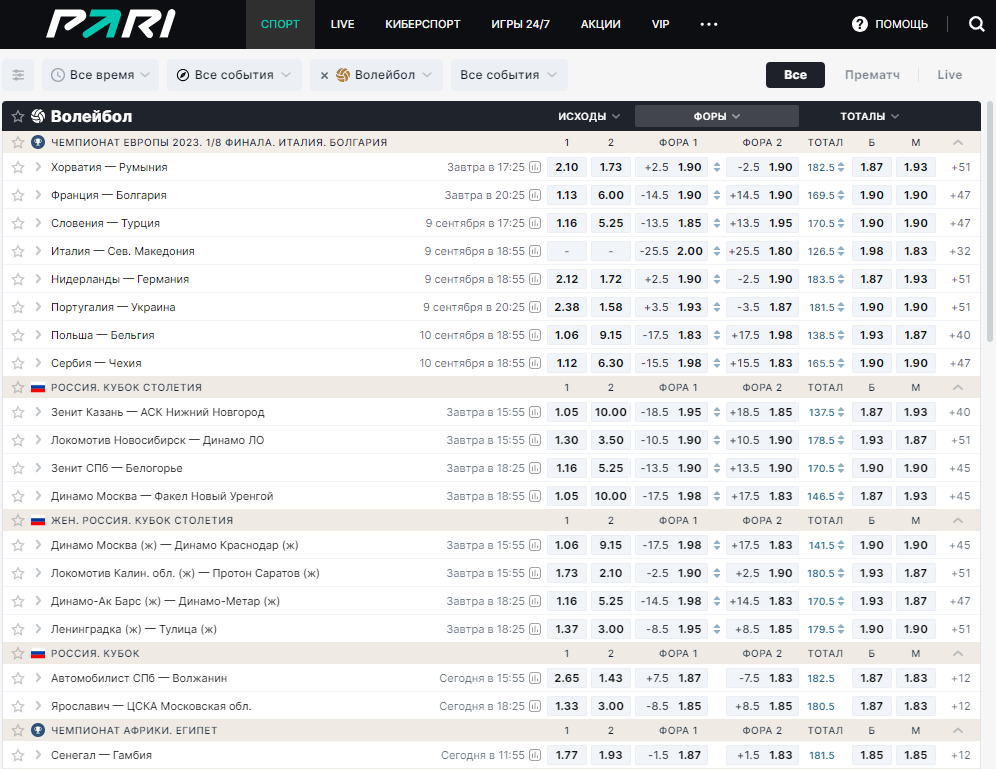This screenshot has width=996, height=769.
Task: Click the PARI logo
Action: [x=111, y=24]
